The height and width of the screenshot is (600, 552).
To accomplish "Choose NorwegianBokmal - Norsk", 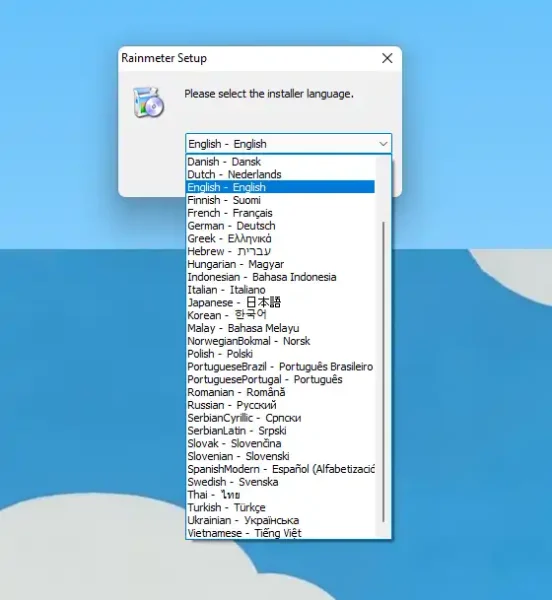I will 280,341.
